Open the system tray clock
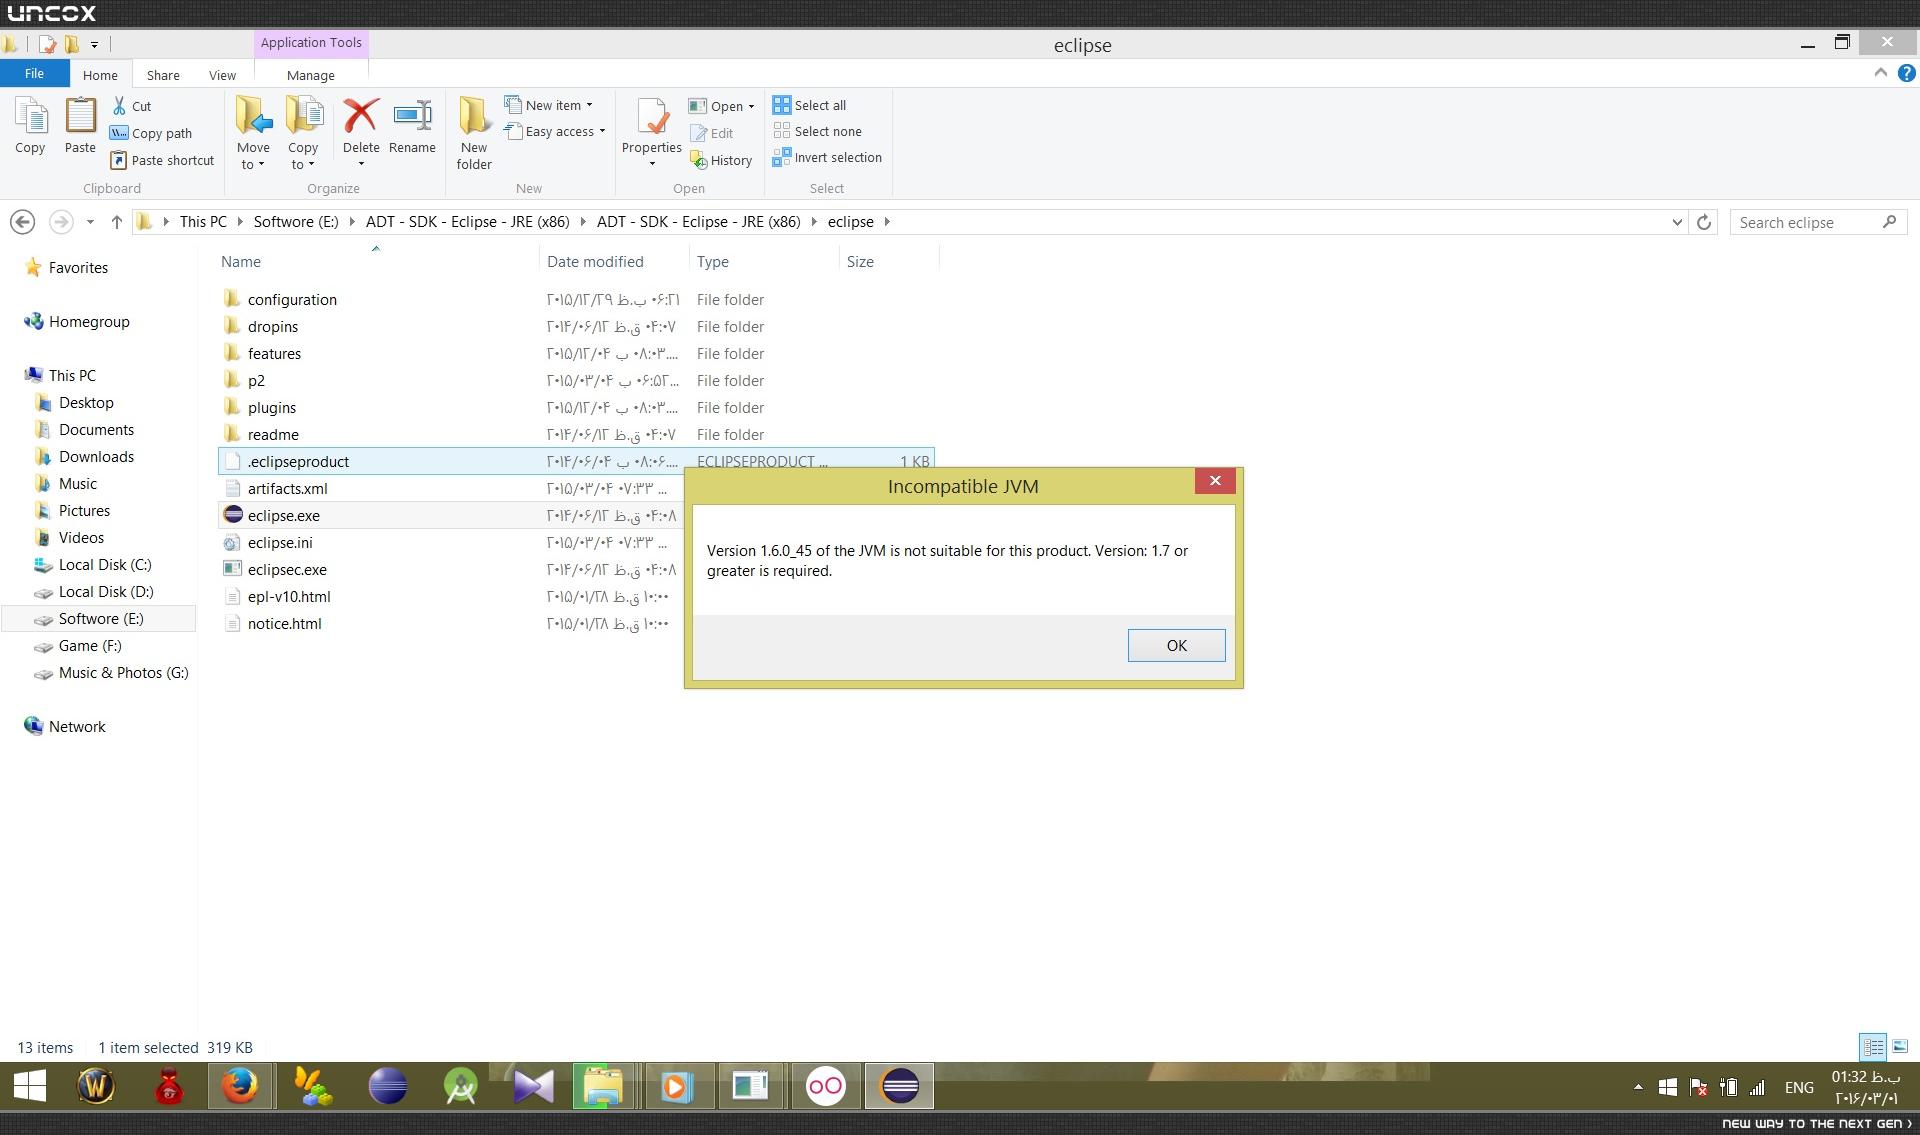The height and width of the screenshot is (1135, 1920). [x=1866, y=1087]
